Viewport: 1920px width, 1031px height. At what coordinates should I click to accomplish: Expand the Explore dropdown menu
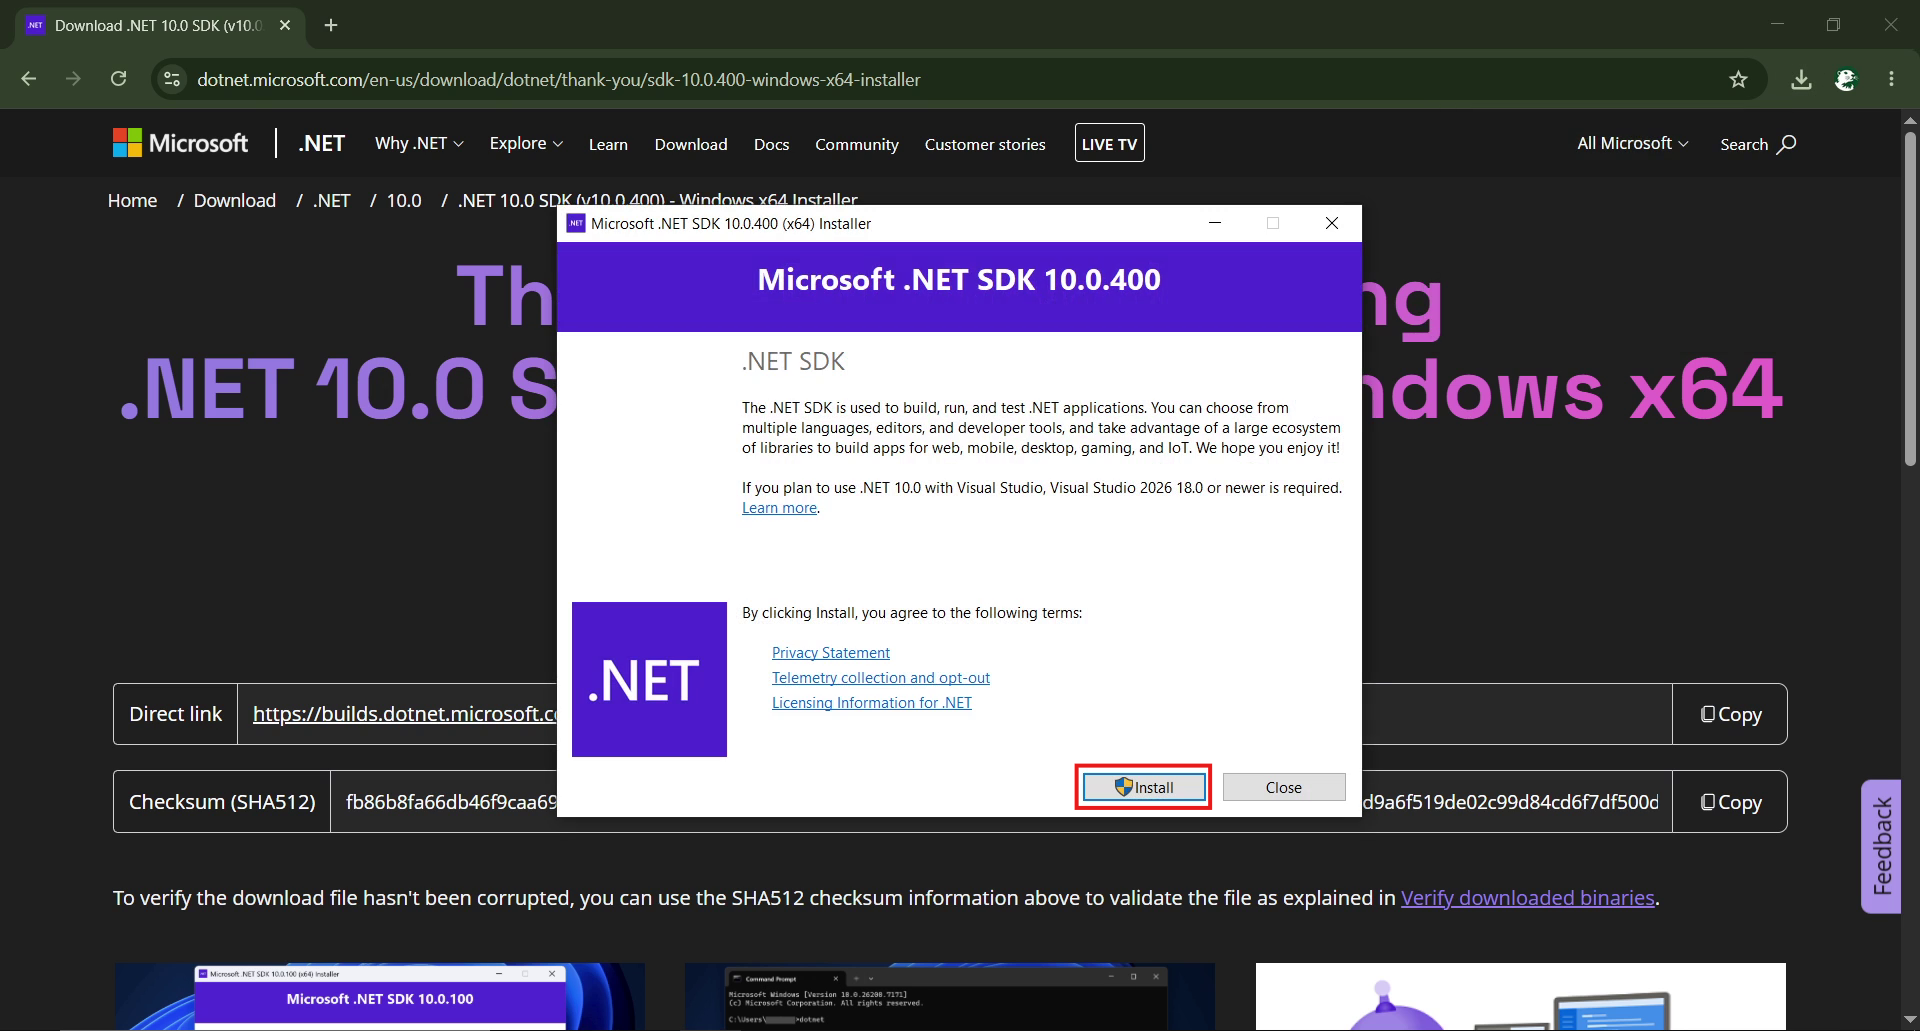[526, 143]
